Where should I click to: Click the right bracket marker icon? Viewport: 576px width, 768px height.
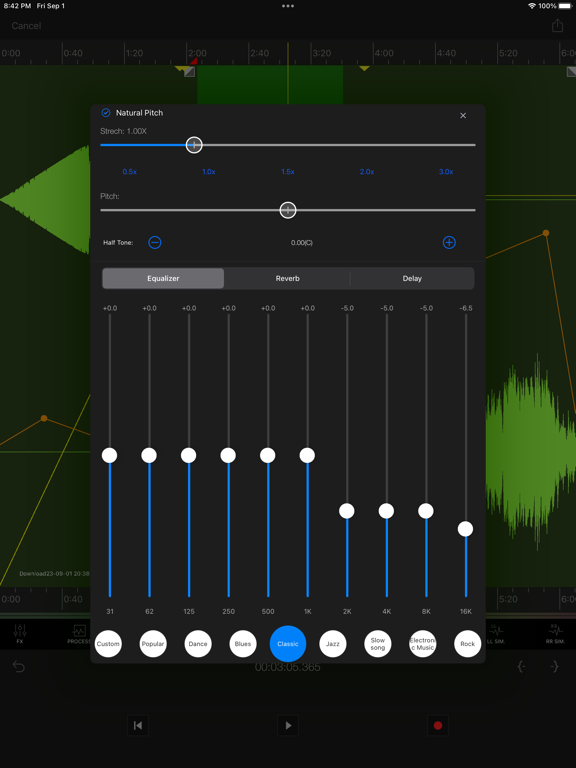554,667
